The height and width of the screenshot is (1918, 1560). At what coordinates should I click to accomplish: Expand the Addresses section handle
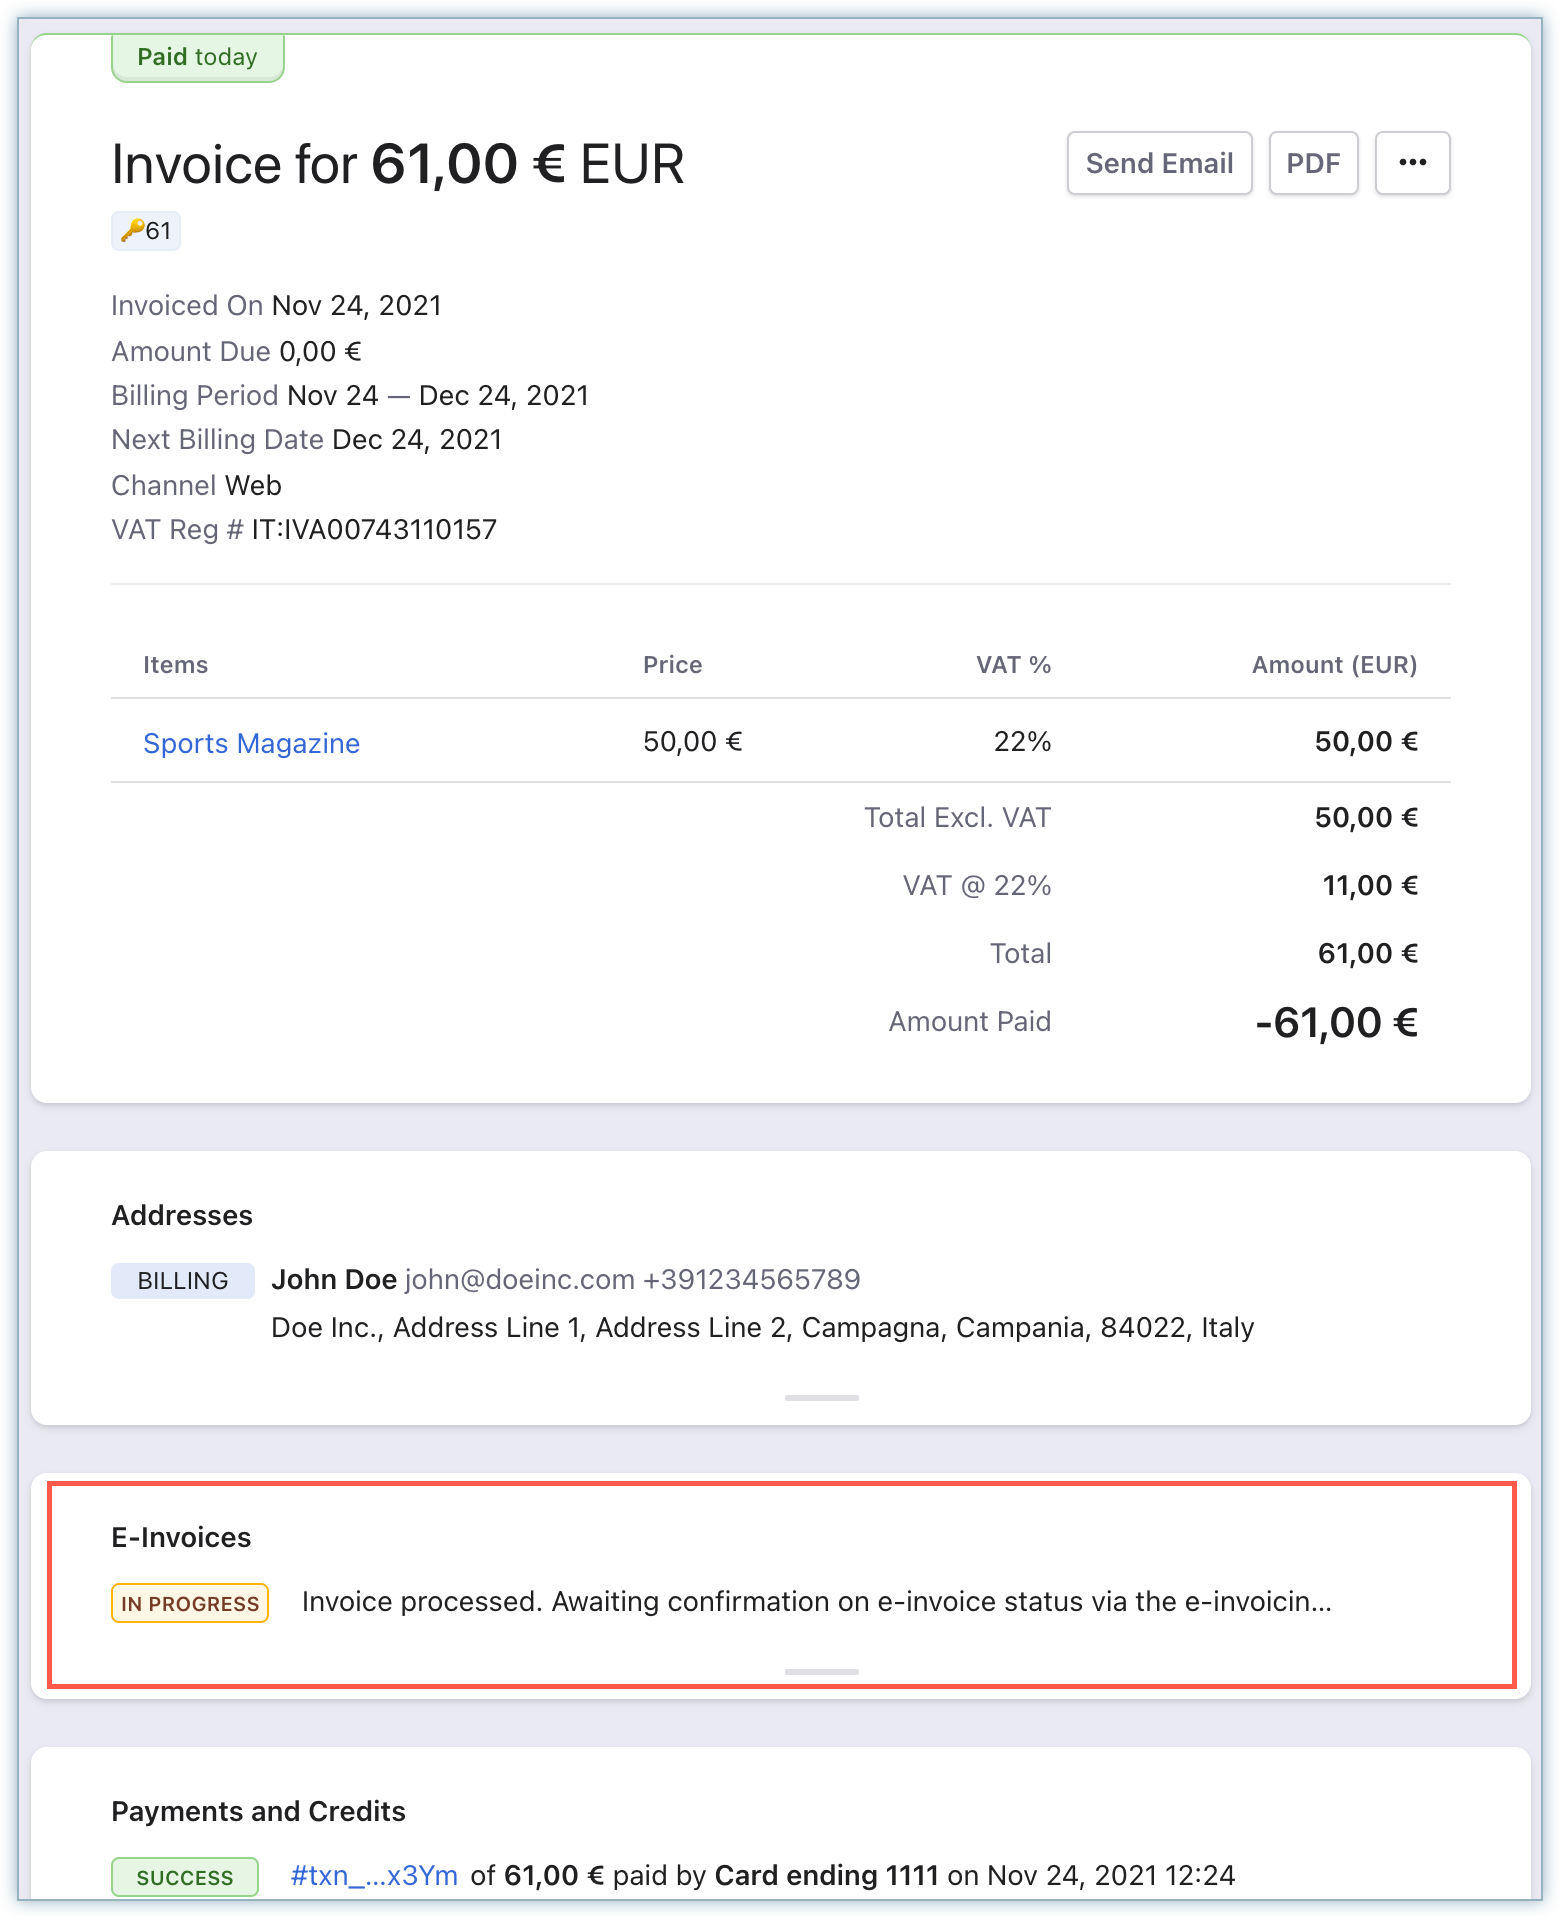click(x=821, y=1397)
